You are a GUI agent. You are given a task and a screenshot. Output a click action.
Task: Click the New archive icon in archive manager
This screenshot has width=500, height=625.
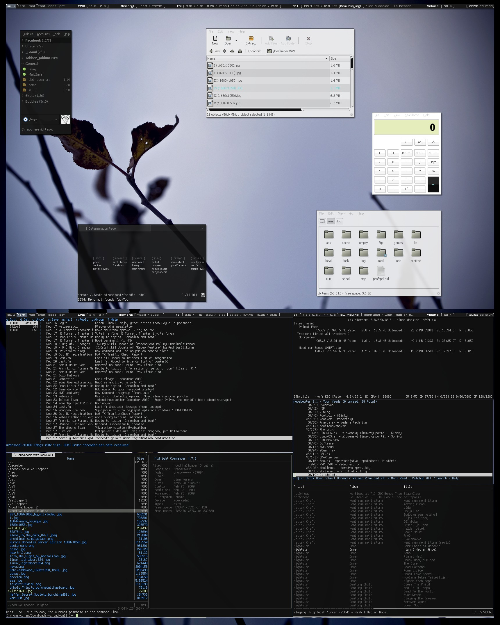[x=215, y=39]
